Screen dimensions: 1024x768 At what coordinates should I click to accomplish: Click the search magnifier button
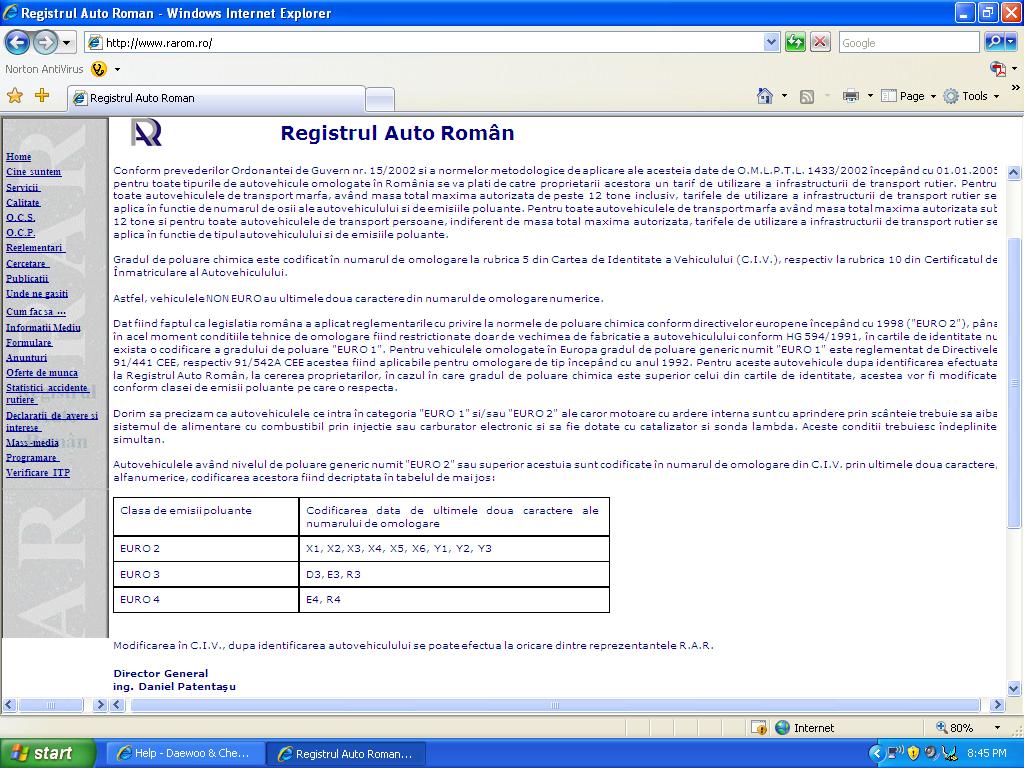pyautogui.click(x=994, y=42)
